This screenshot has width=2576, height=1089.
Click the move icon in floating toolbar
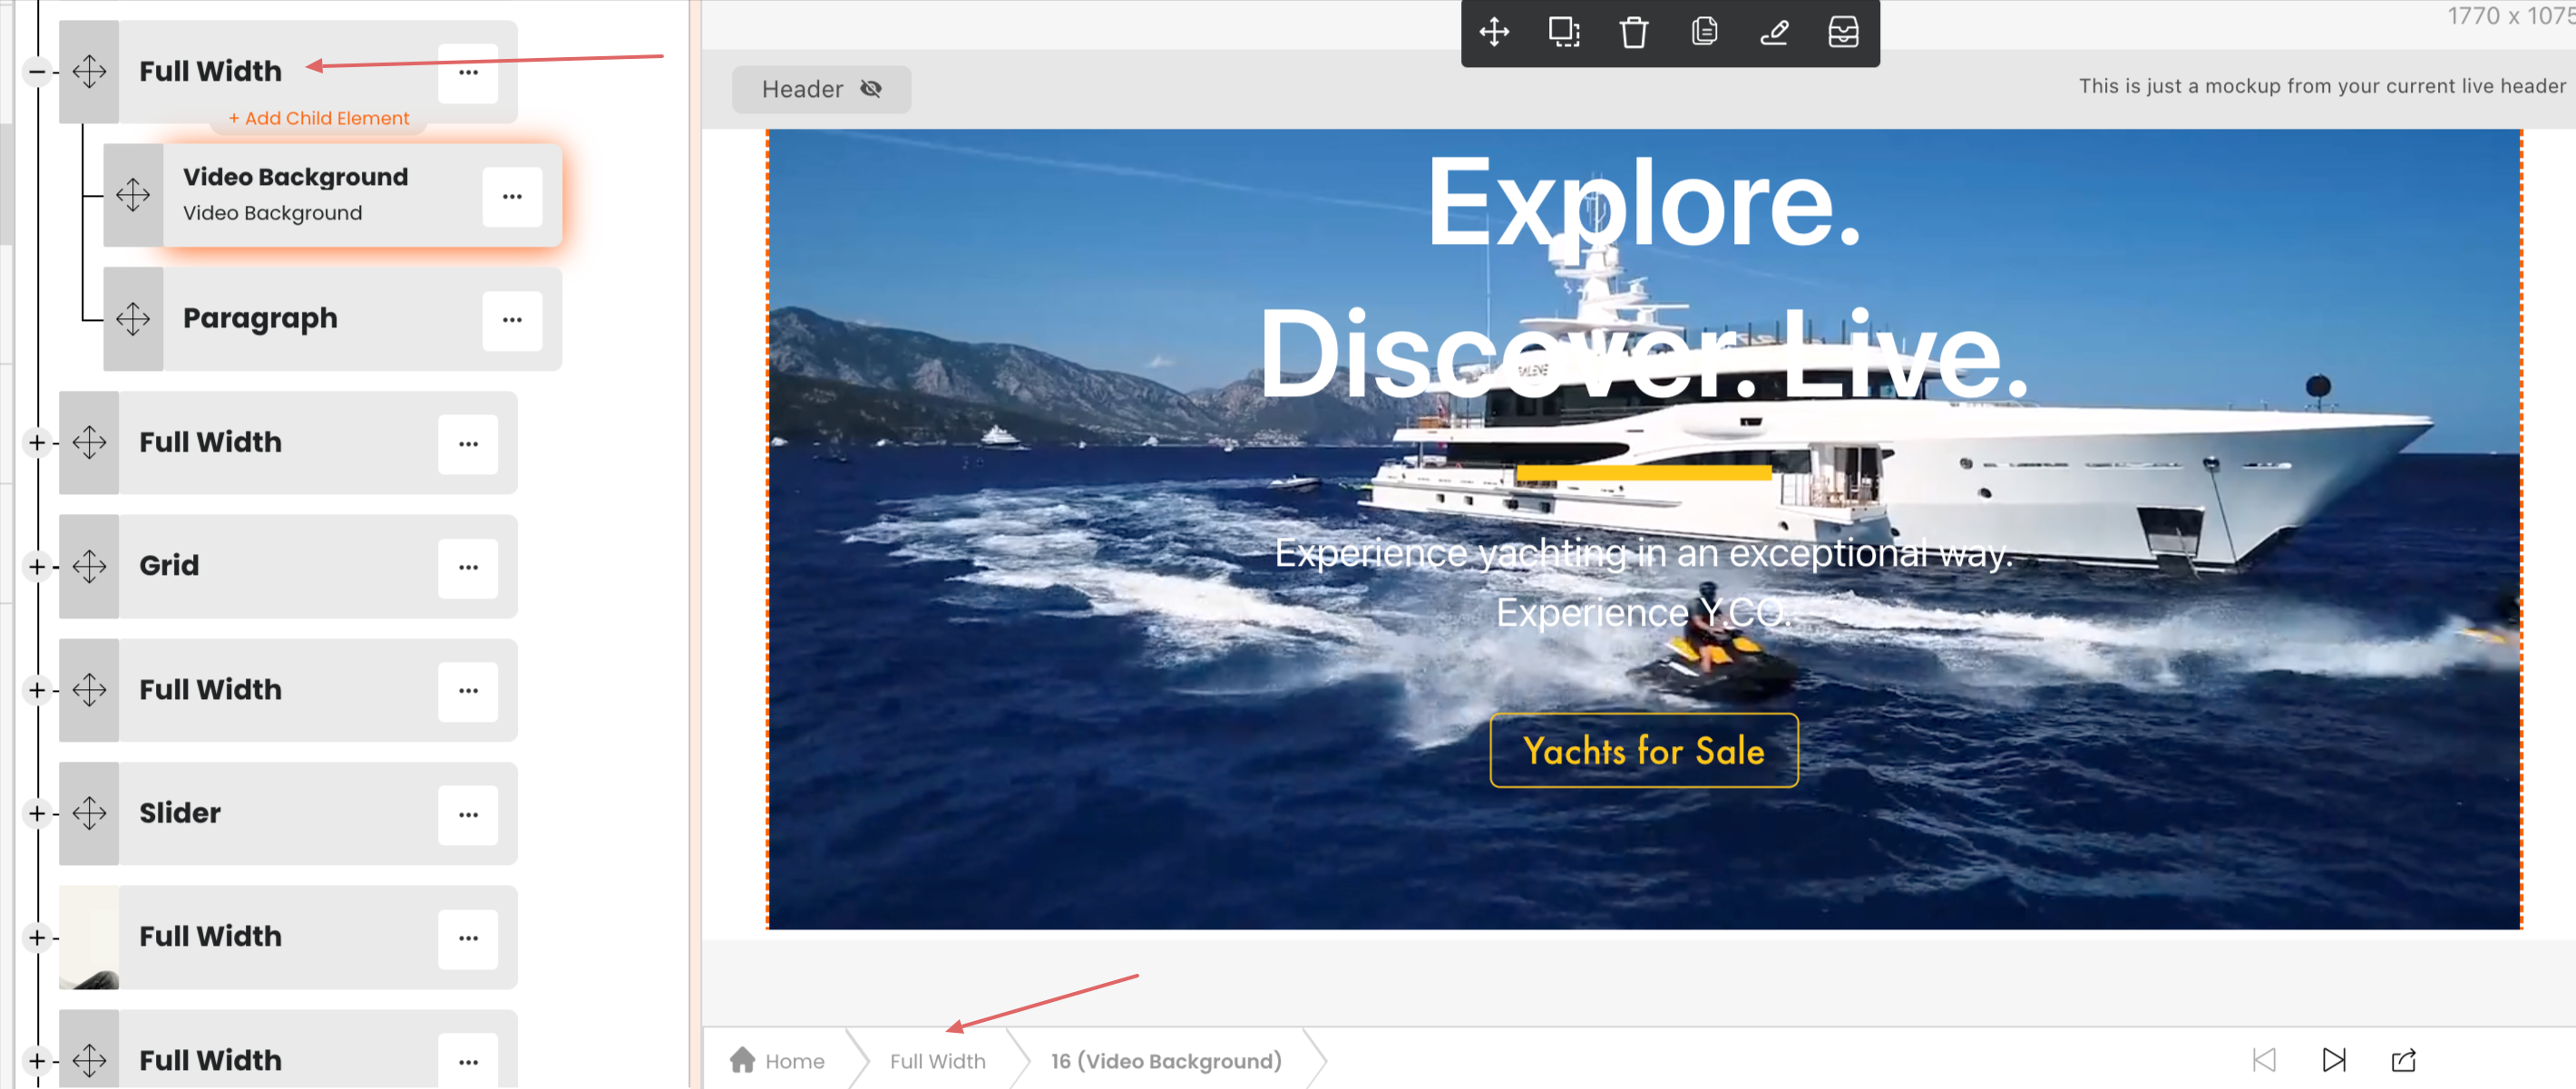point(1494,32)
